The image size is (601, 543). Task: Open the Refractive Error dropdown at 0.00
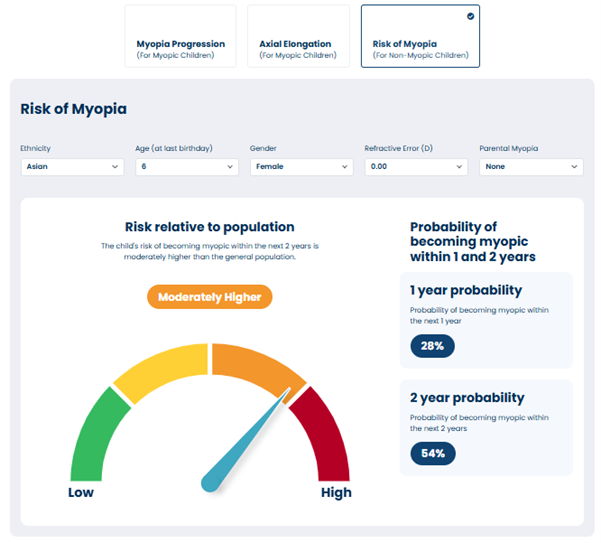pyautogui.click(x=416, y=167)
